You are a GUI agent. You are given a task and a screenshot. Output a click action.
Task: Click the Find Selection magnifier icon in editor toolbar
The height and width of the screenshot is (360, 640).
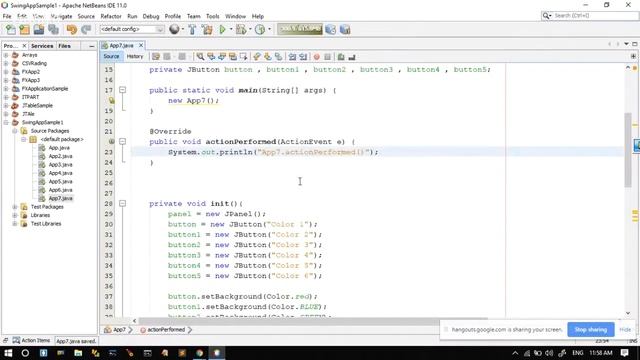200,57
